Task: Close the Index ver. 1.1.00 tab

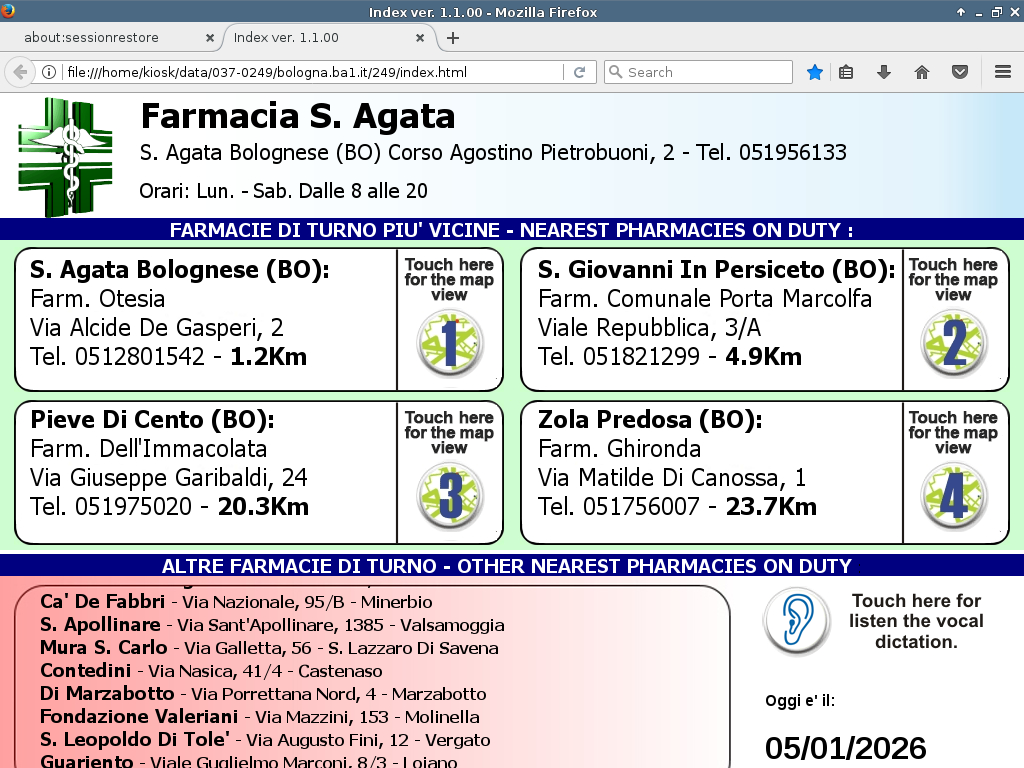Action: click(421, 38)
